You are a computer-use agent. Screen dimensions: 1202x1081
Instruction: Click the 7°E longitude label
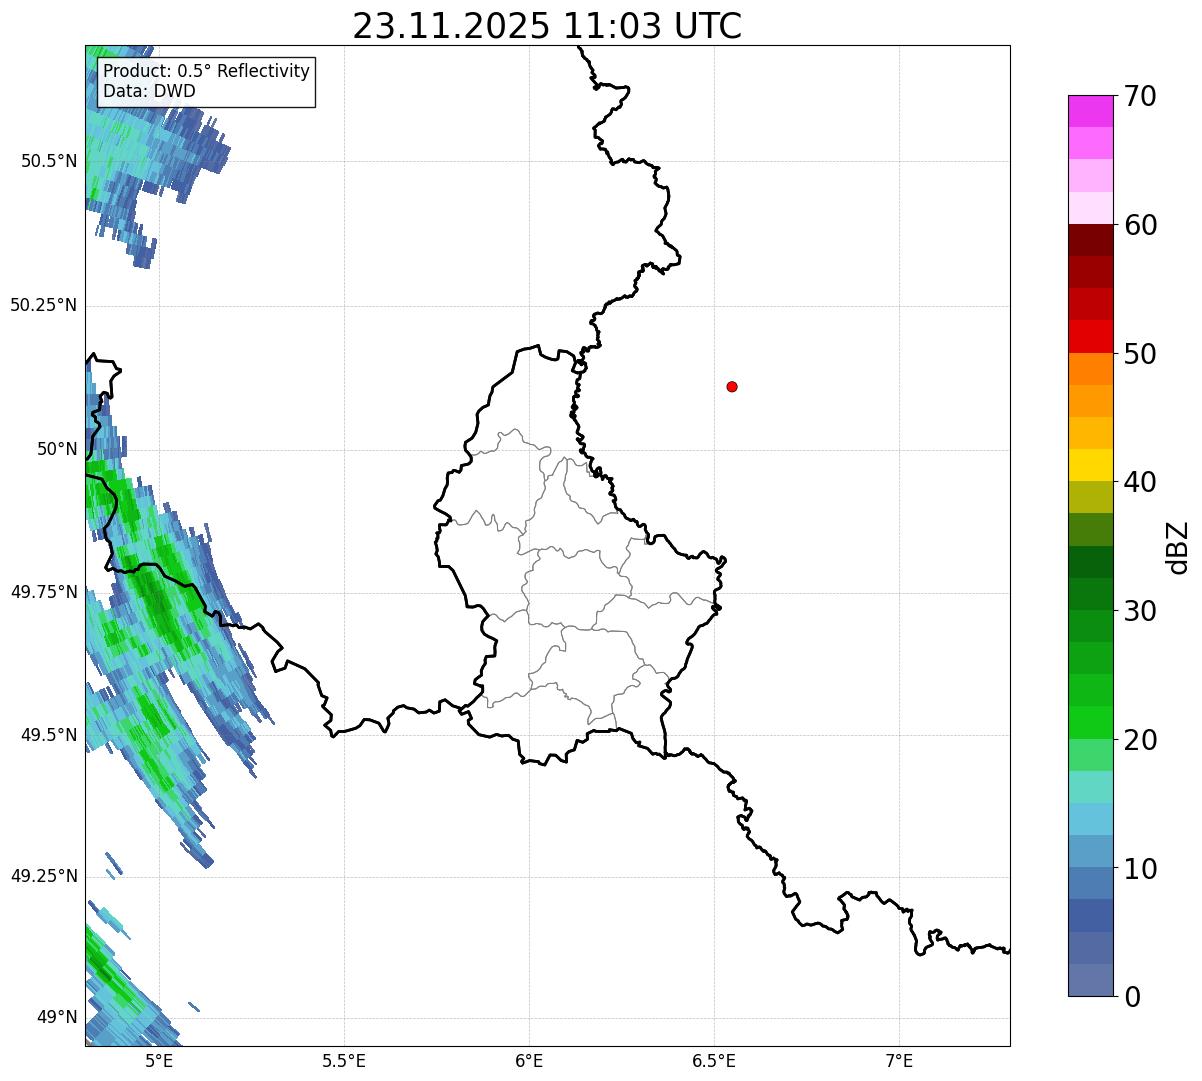pos(899,1060)
